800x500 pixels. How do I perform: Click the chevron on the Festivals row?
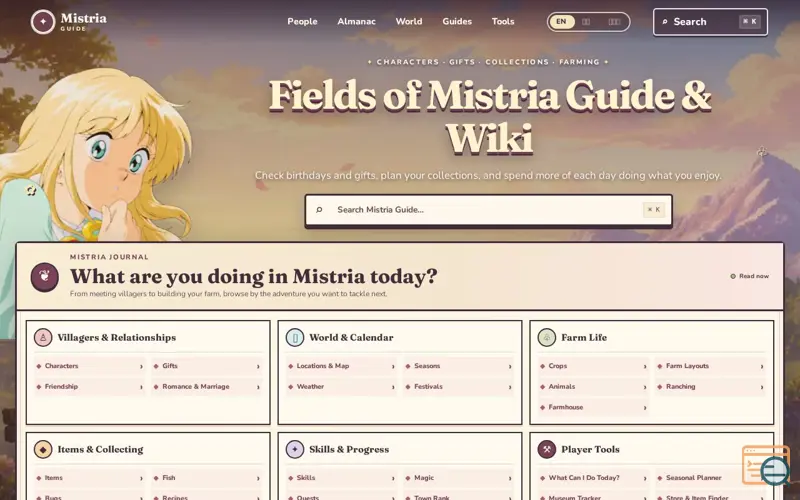510,387
